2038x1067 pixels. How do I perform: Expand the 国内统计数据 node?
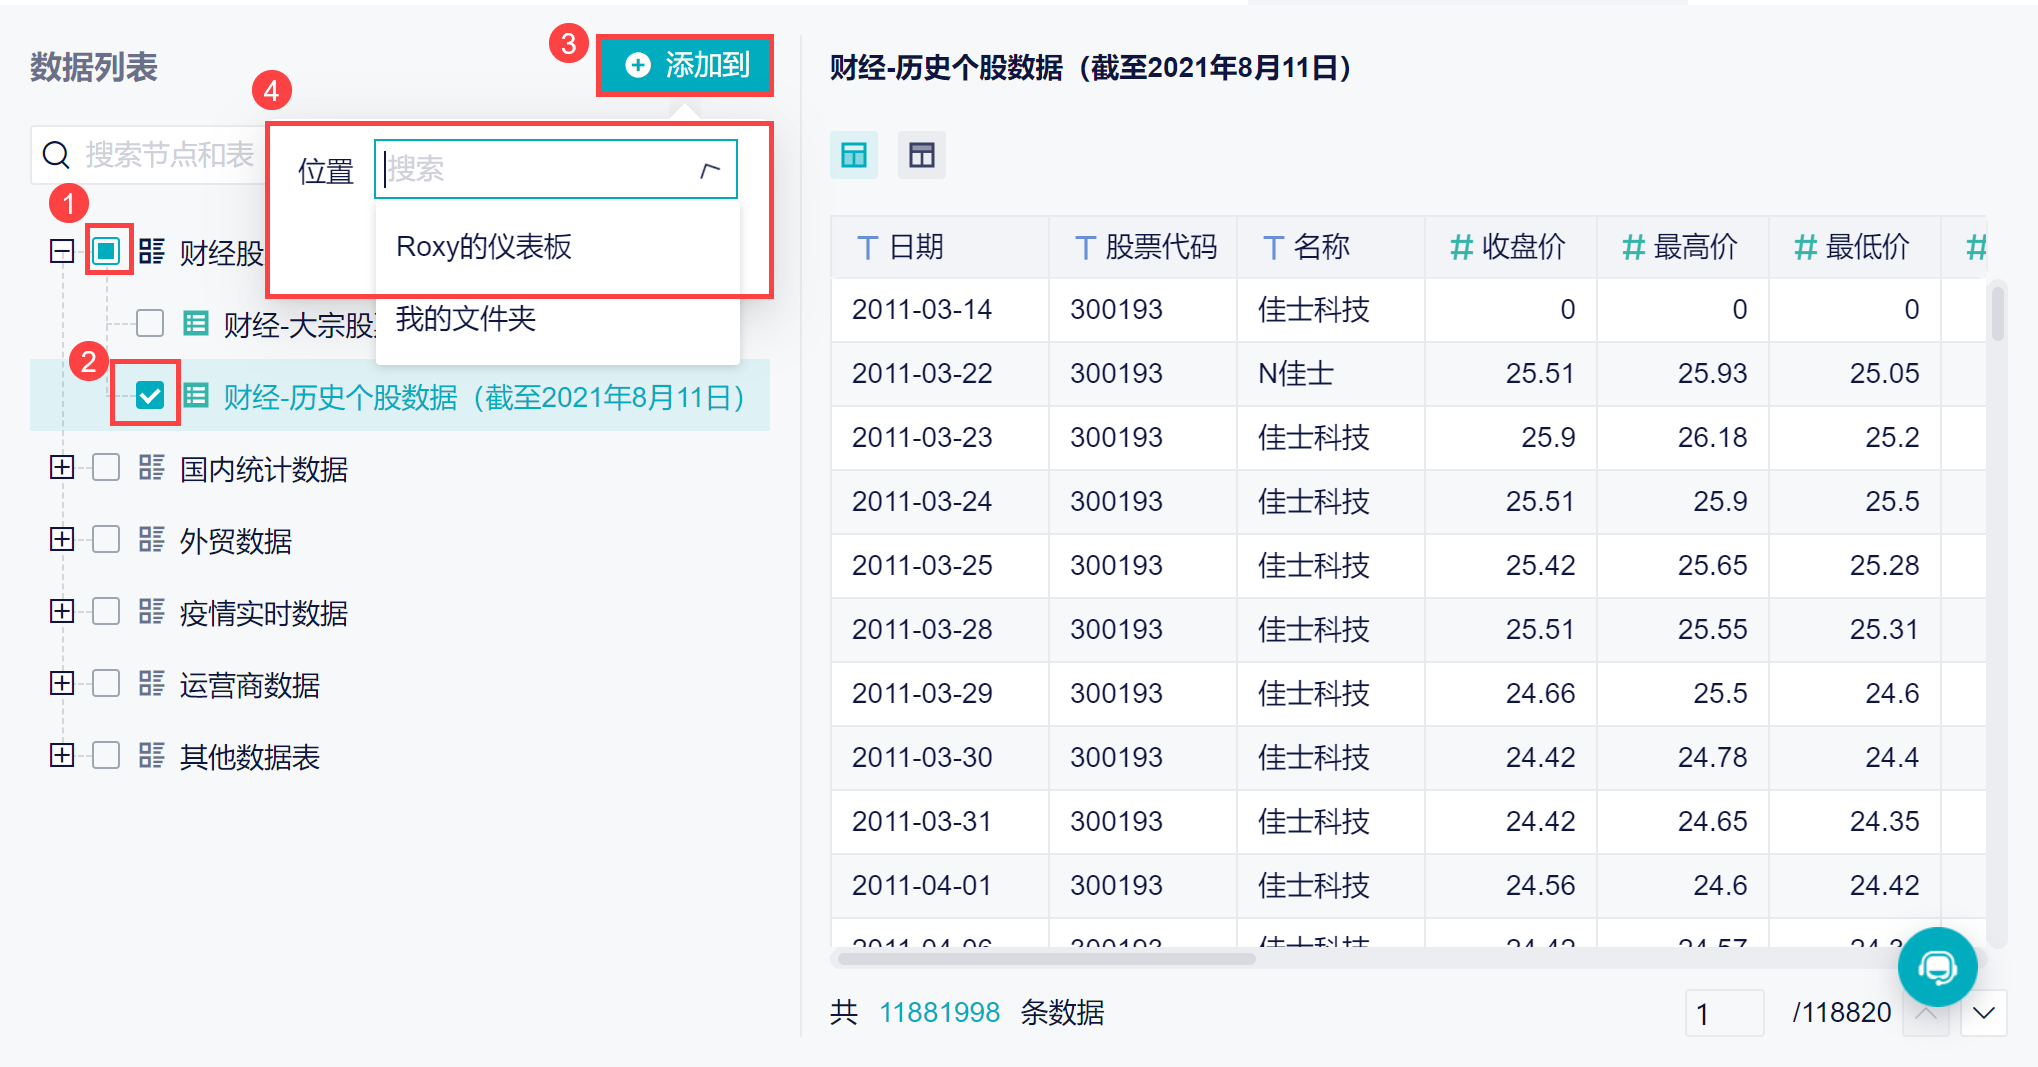[62, 467]
